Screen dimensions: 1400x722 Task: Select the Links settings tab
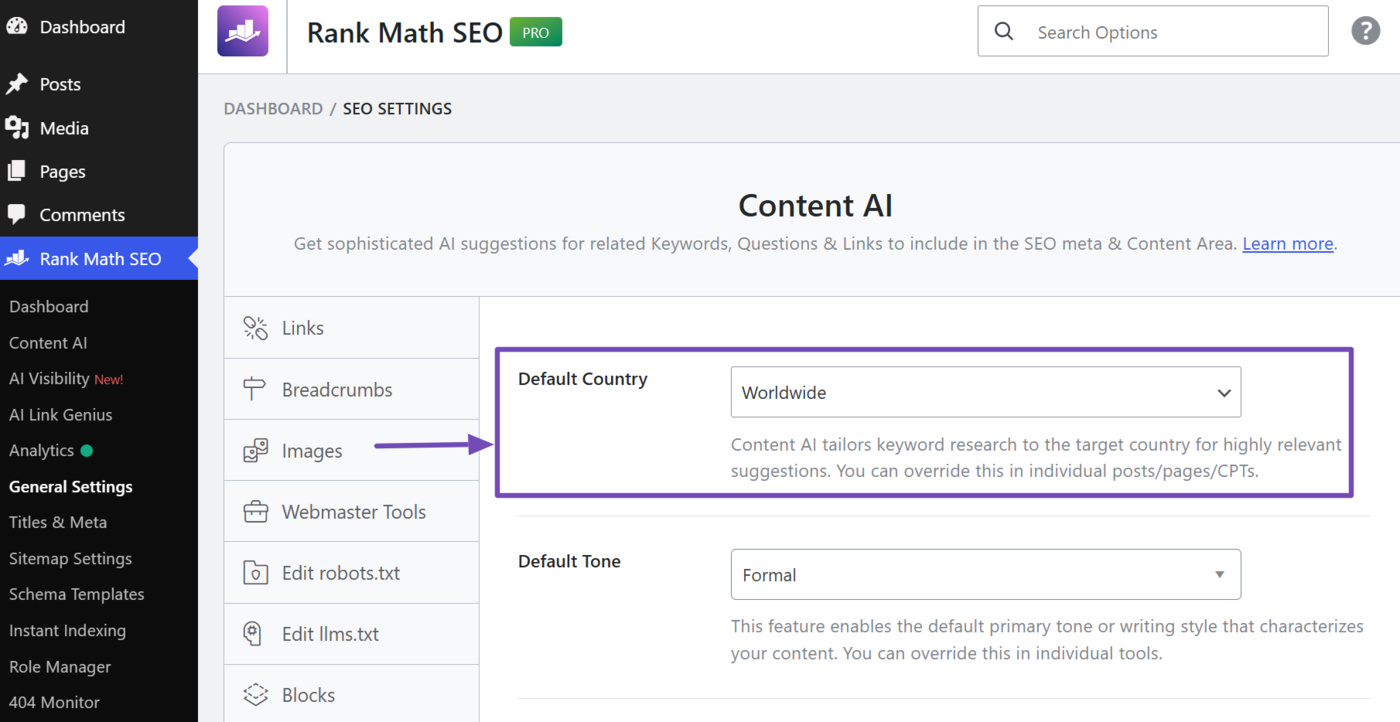[x=352, y=328]
